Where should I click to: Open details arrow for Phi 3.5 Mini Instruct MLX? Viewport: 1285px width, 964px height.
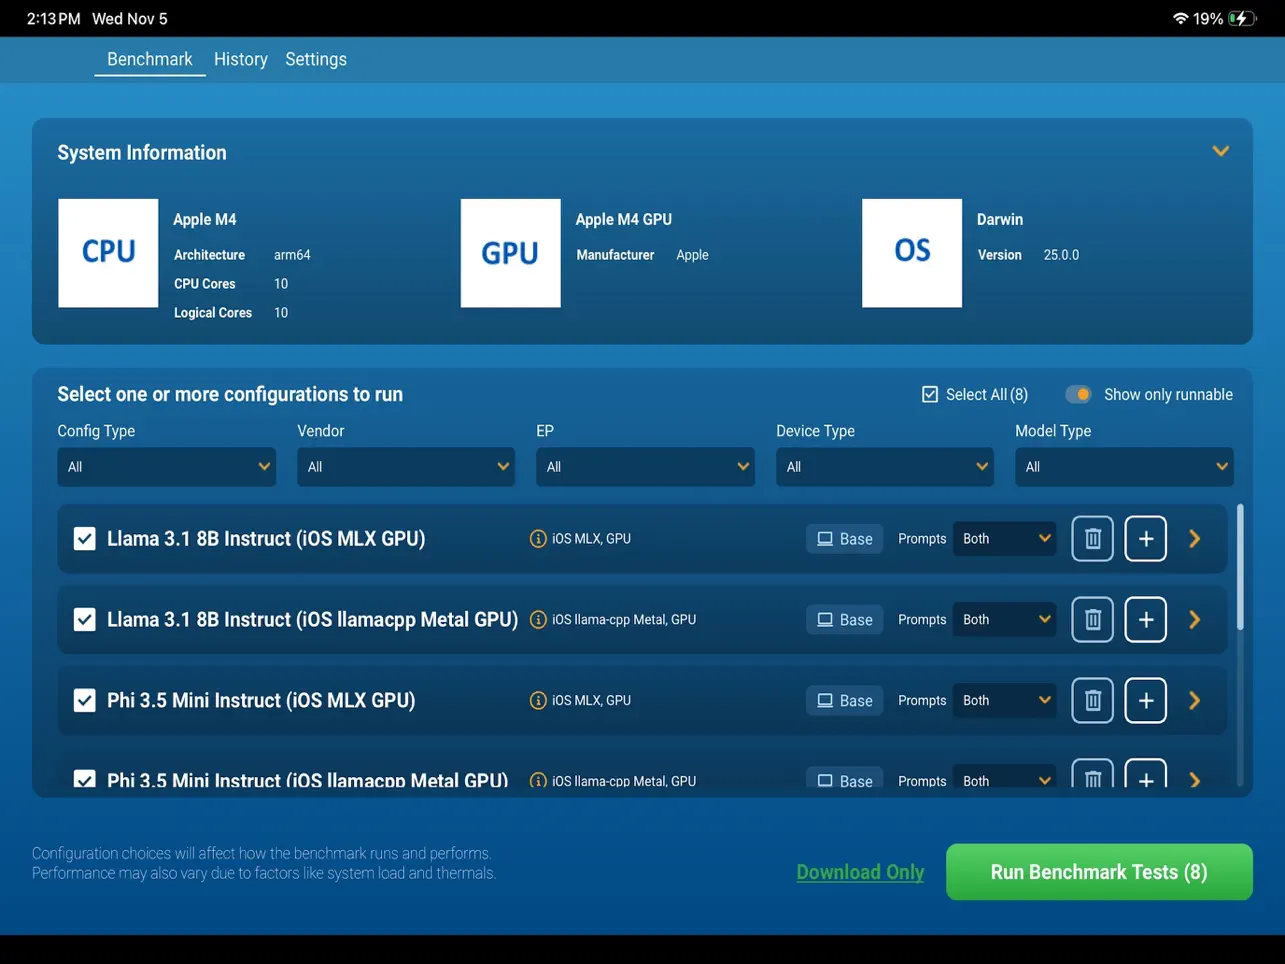[x=1194, y=700]
